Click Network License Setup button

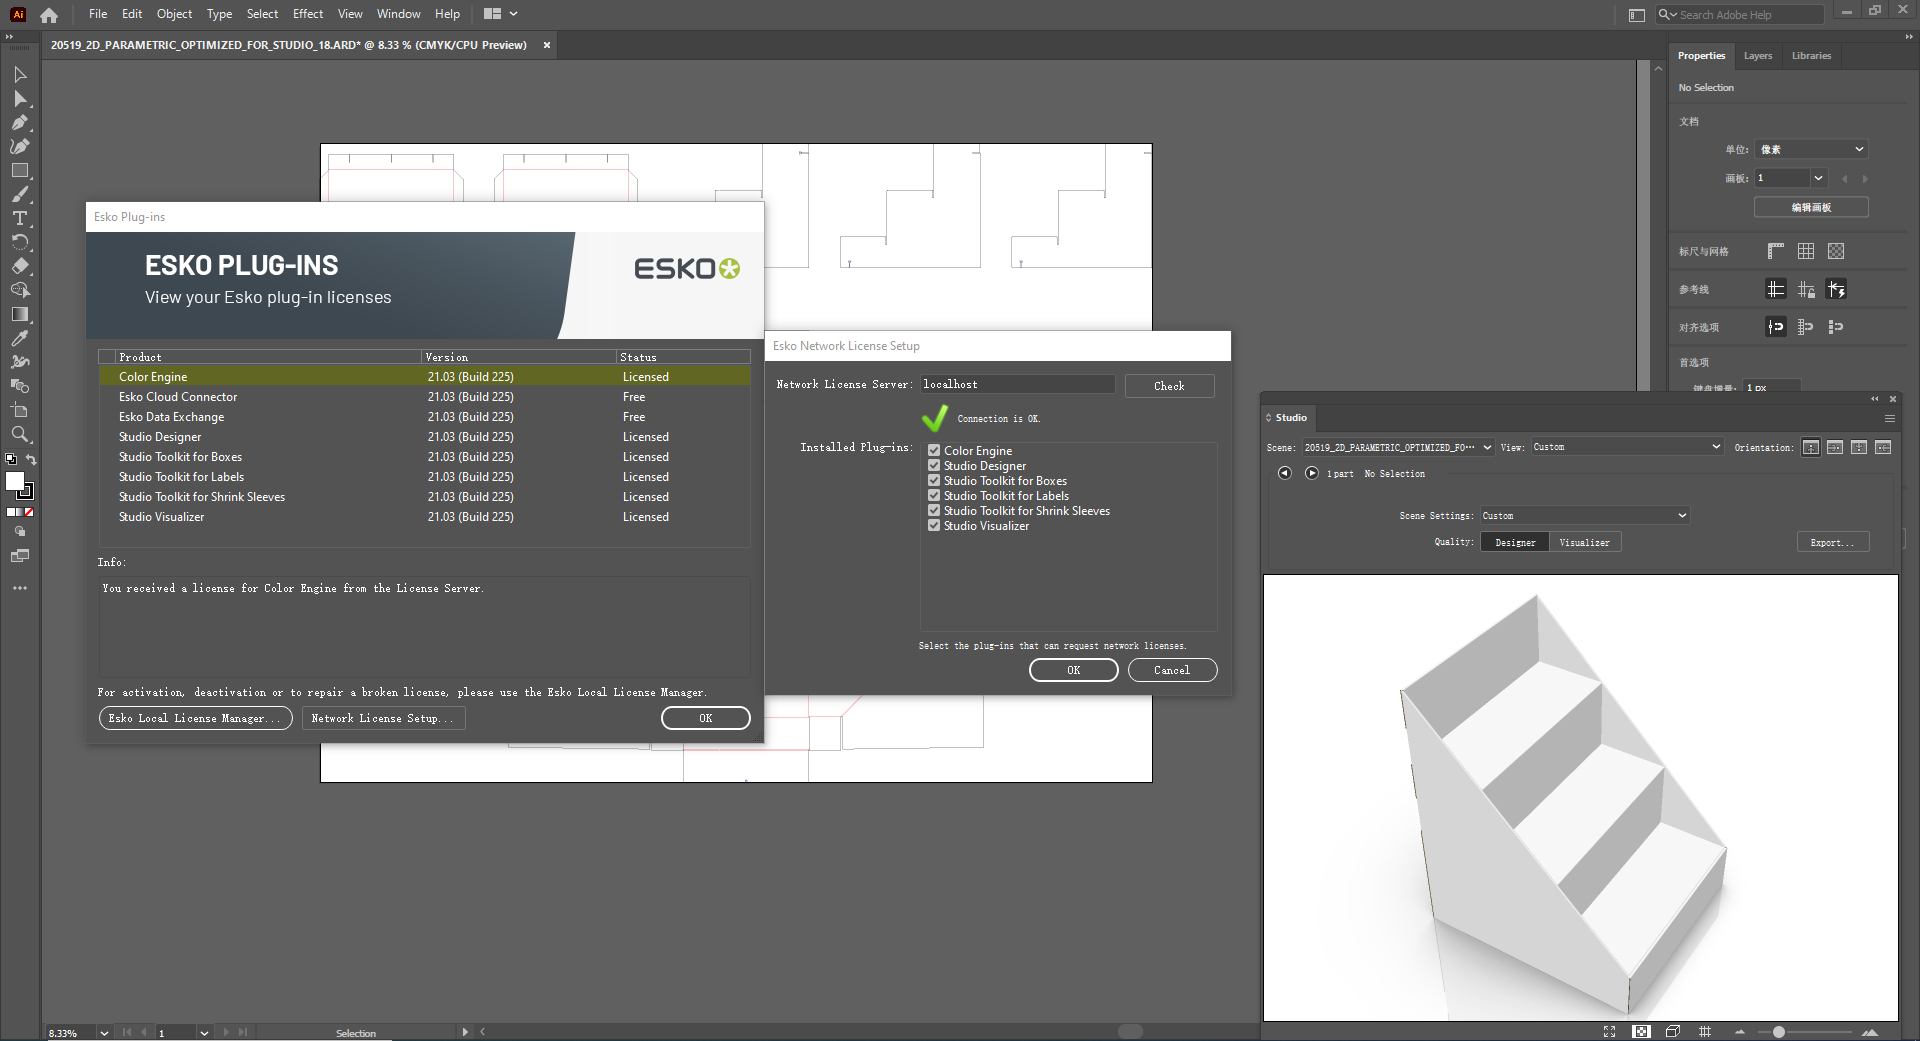pos(383,718)
